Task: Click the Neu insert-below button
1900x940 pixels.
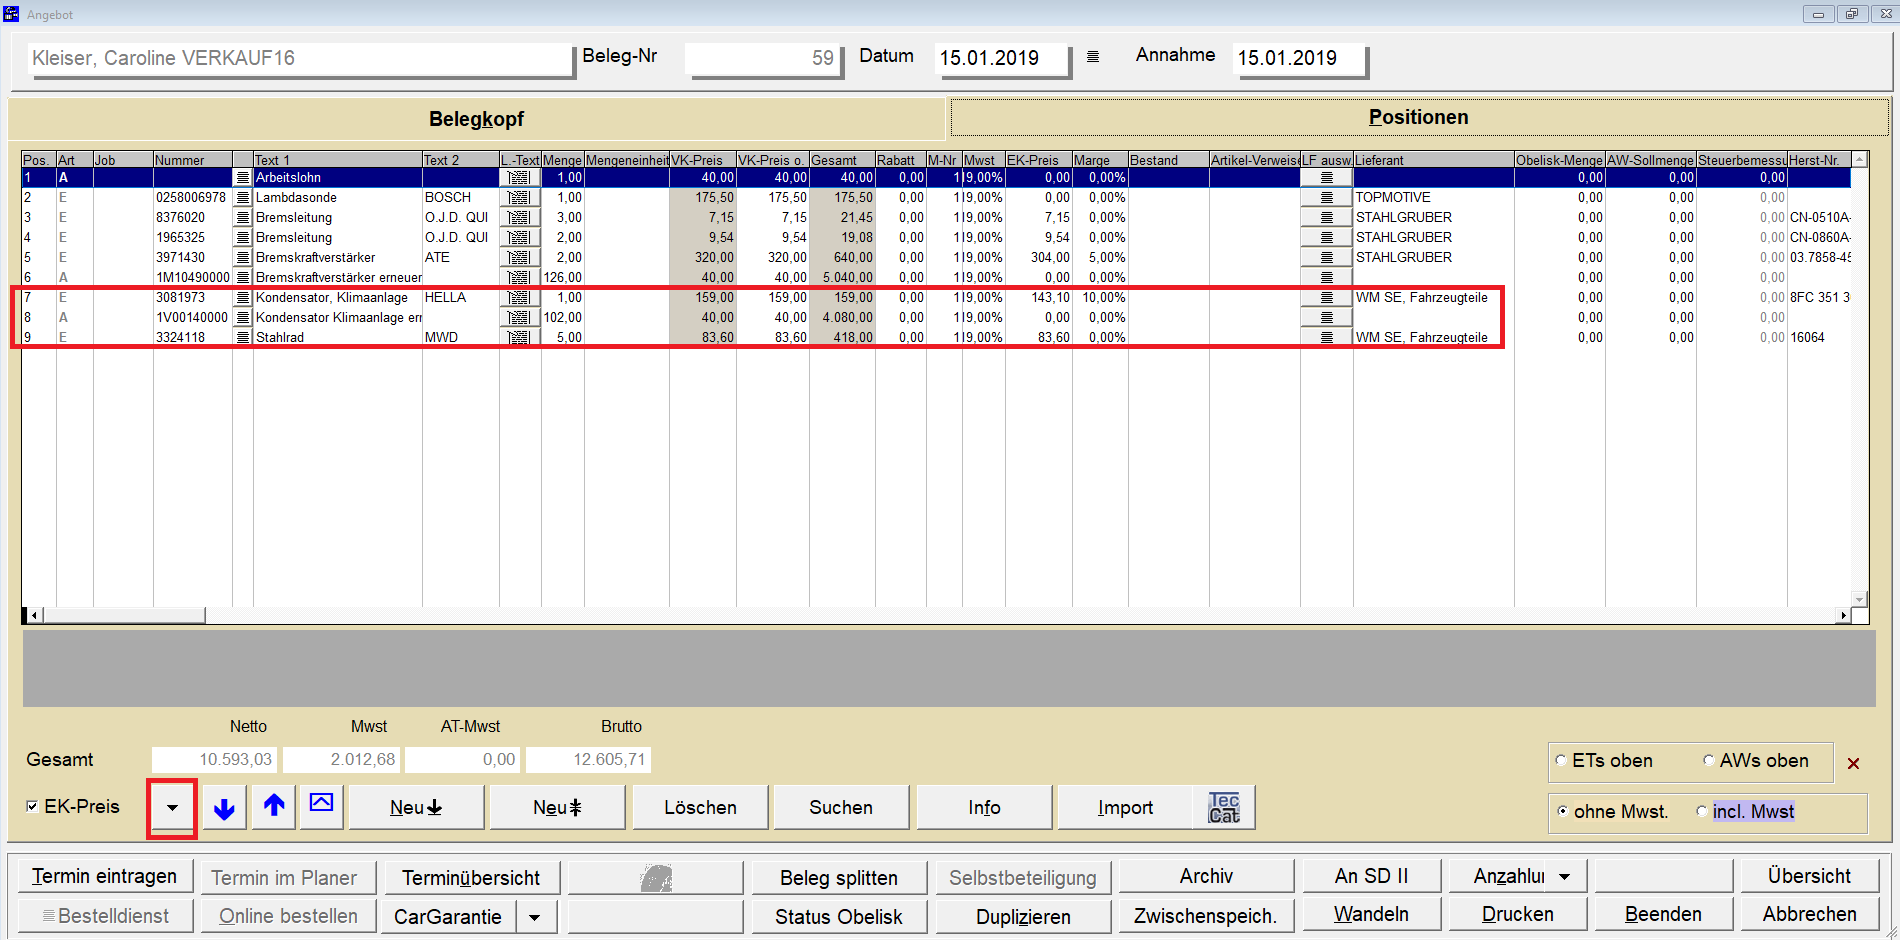Action: click(x=416, y=808)
